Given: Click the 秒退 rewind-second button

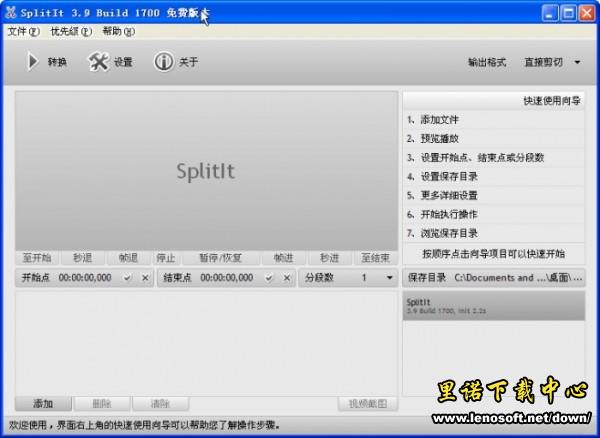Looking at the screenshot, I should [83, 258].
